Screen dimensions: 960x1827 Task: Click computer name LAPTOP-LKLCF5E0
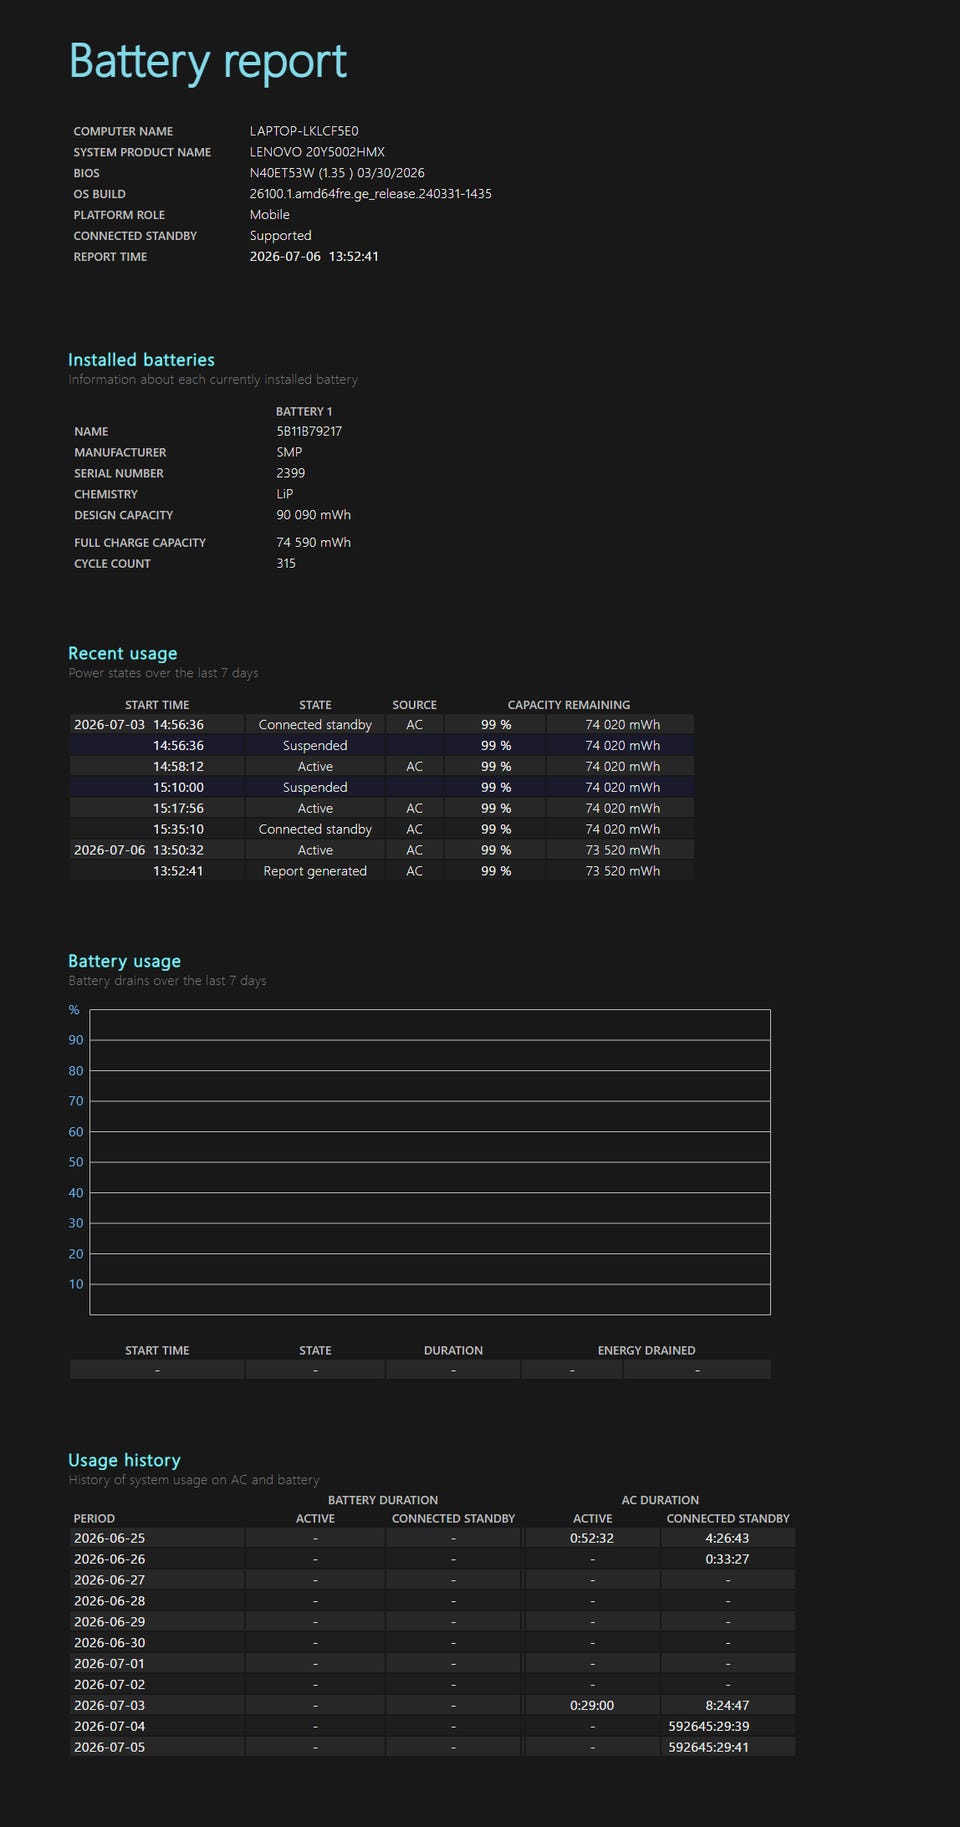click(304, 131)
